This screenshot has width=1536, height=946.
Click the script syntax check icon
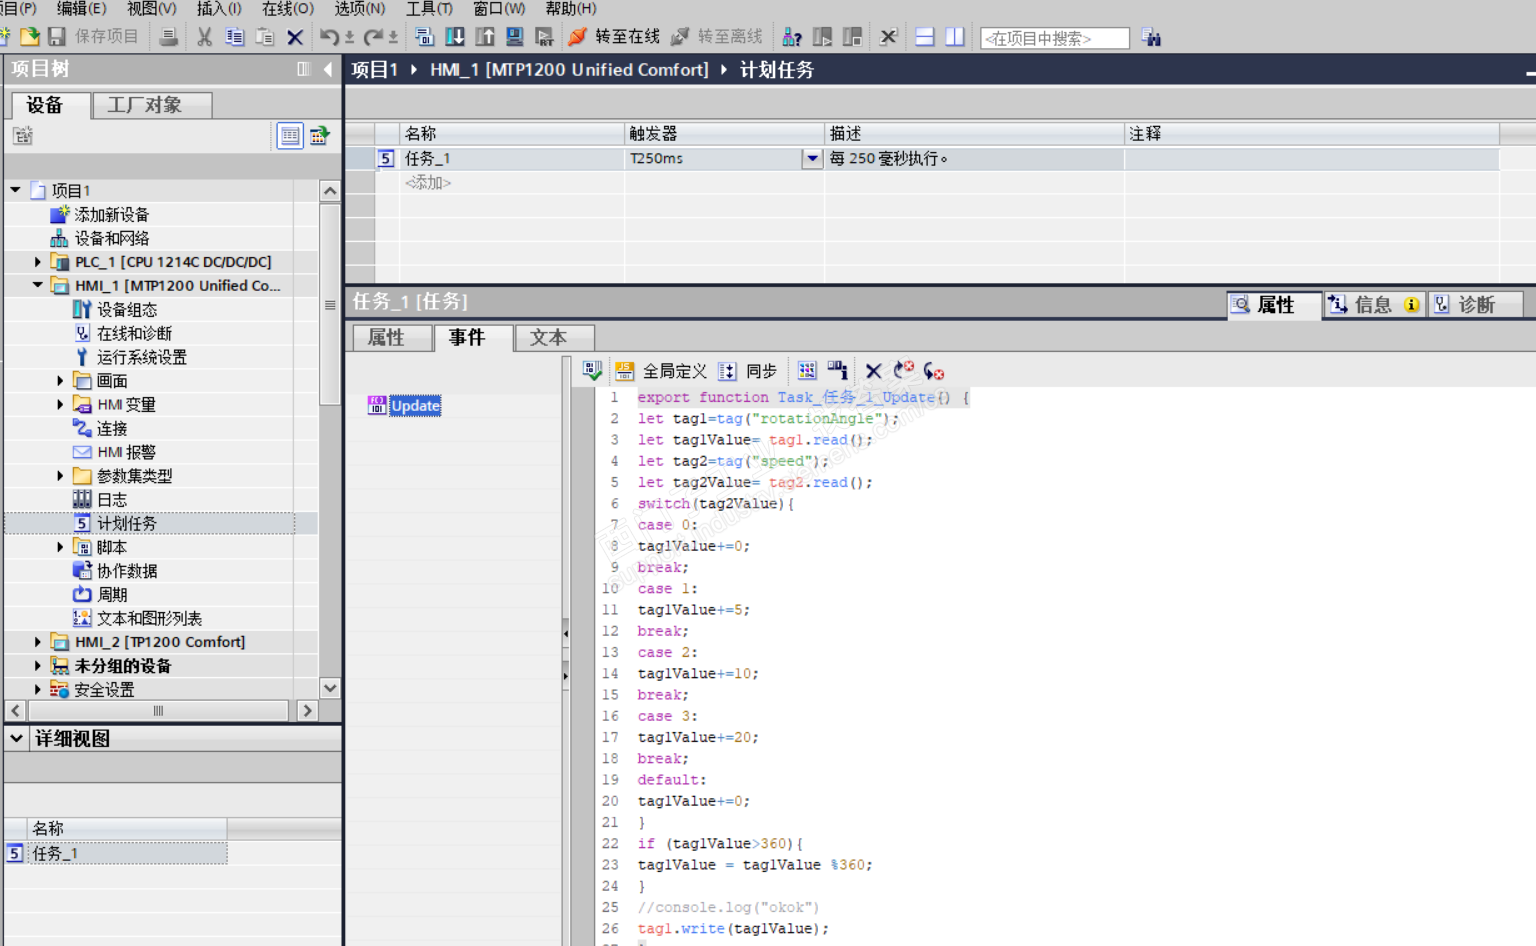[x=592, y=371]
